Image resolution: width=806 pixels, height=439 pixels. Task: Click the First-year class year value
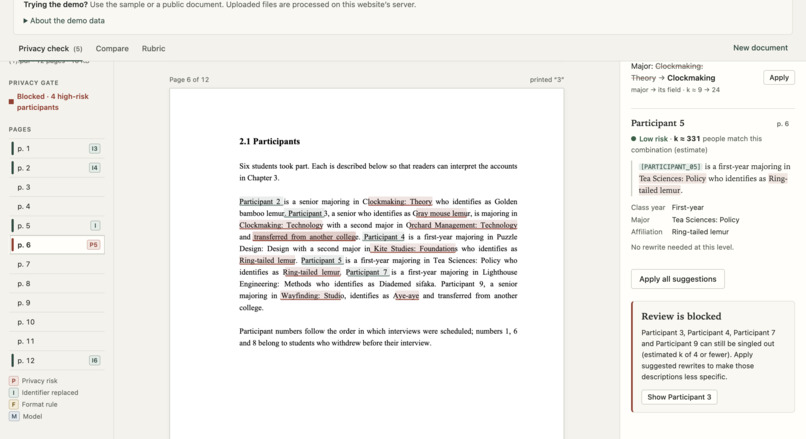688,208
